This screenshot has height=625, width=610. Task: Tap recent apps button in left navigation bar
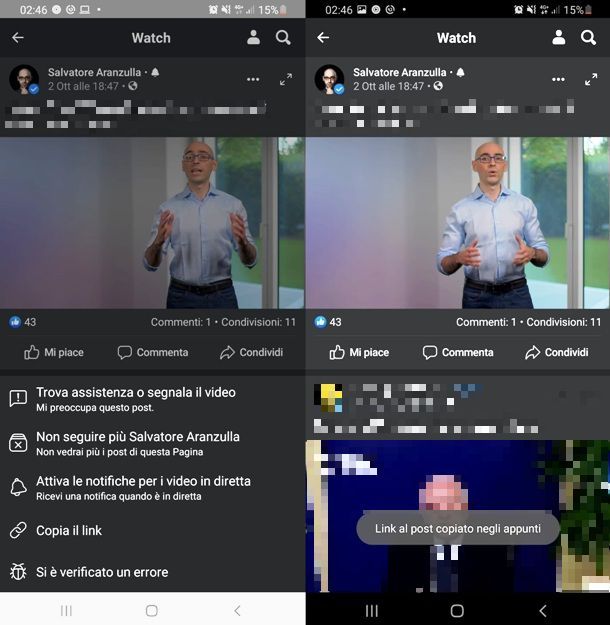tap(66, 610)
